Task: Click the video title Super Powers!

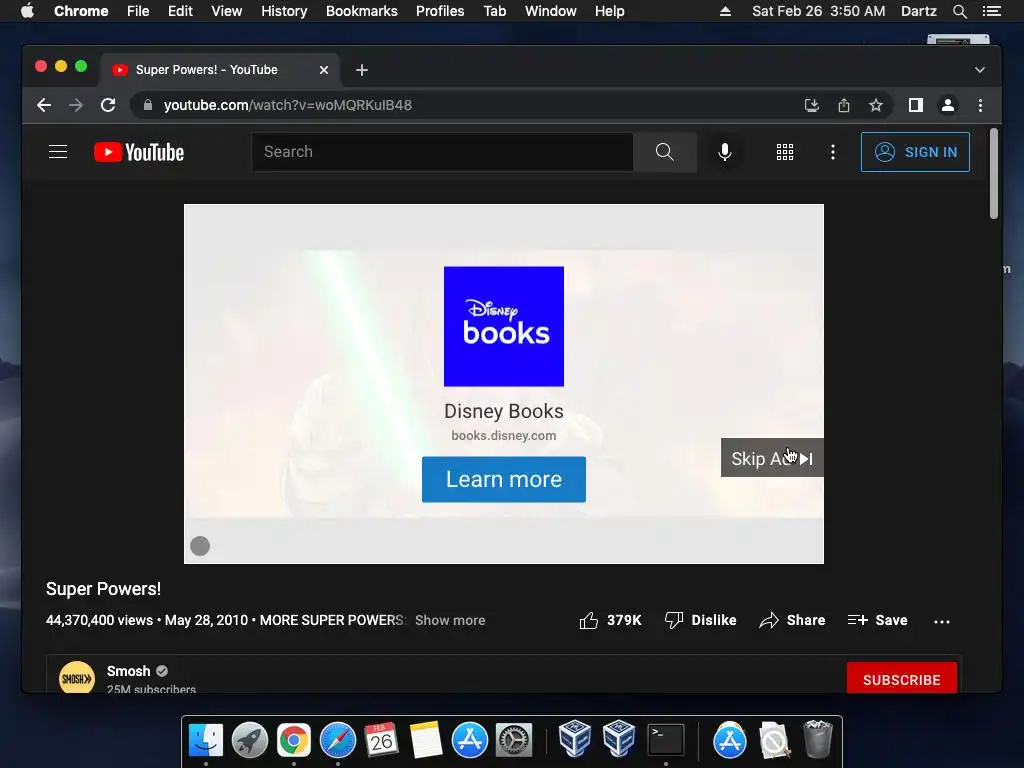Action: [x=103, y=589]
